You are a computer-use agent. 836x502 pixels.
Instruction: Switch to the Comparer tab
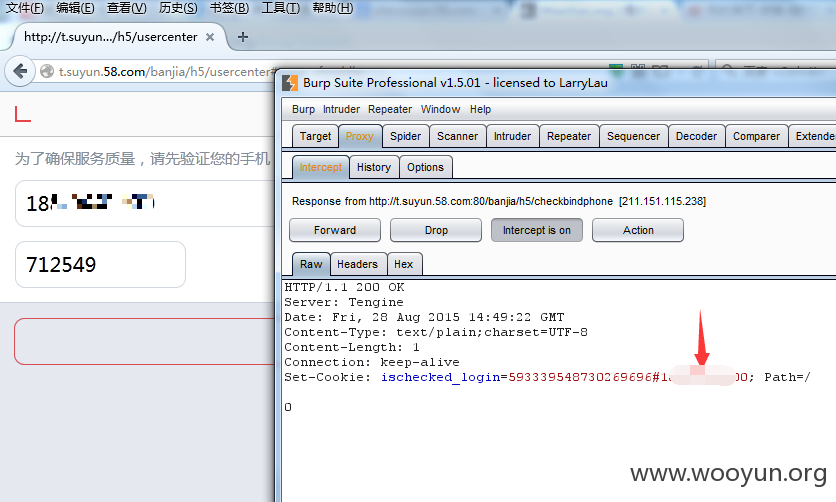point(756,136)
